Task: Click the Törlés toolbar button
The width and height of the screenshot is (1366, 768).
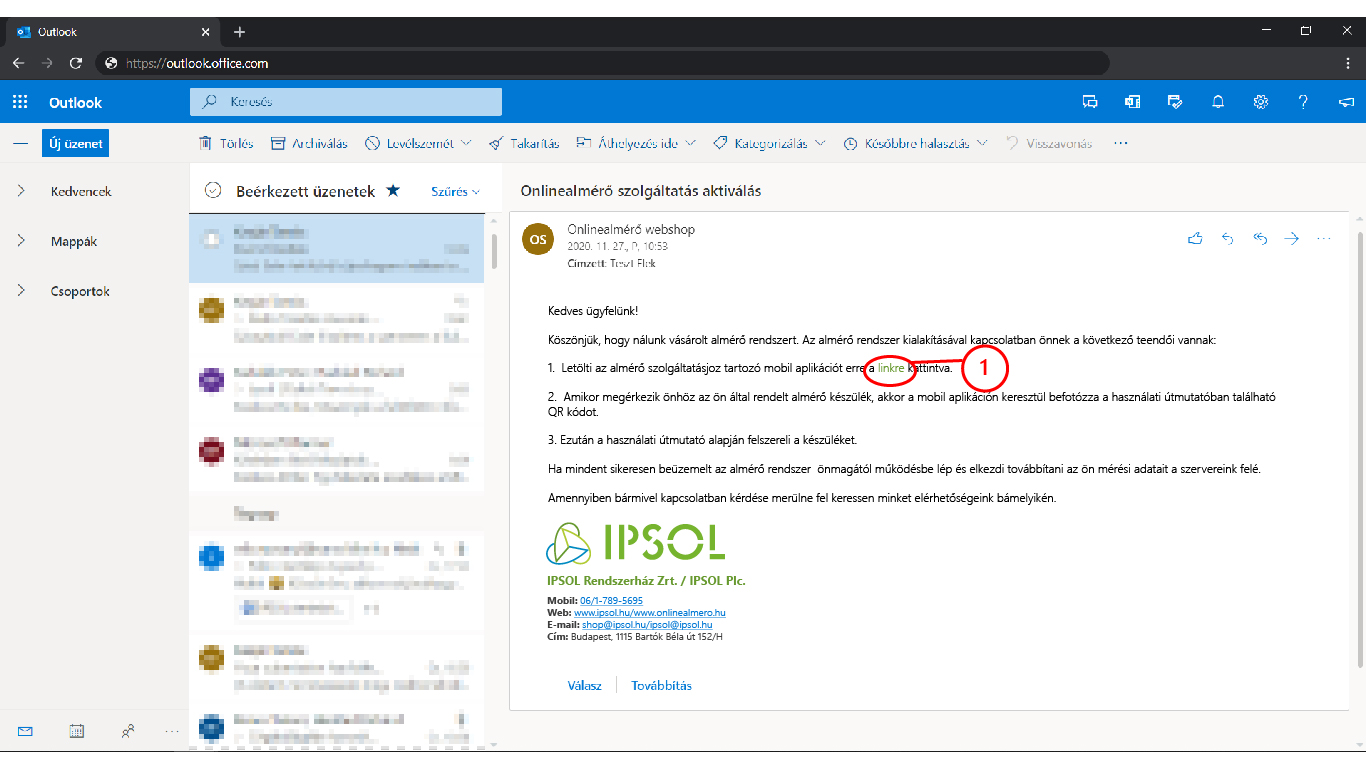Action: pos(226,144)
